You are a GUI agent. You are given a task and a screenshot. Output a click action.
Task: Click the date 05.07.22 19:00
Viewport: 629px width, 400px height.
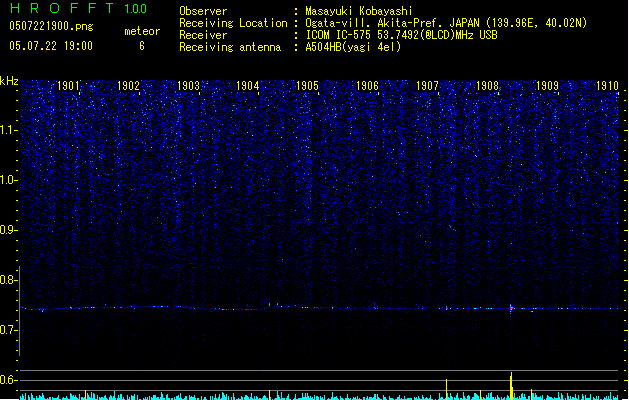point(51,46)
